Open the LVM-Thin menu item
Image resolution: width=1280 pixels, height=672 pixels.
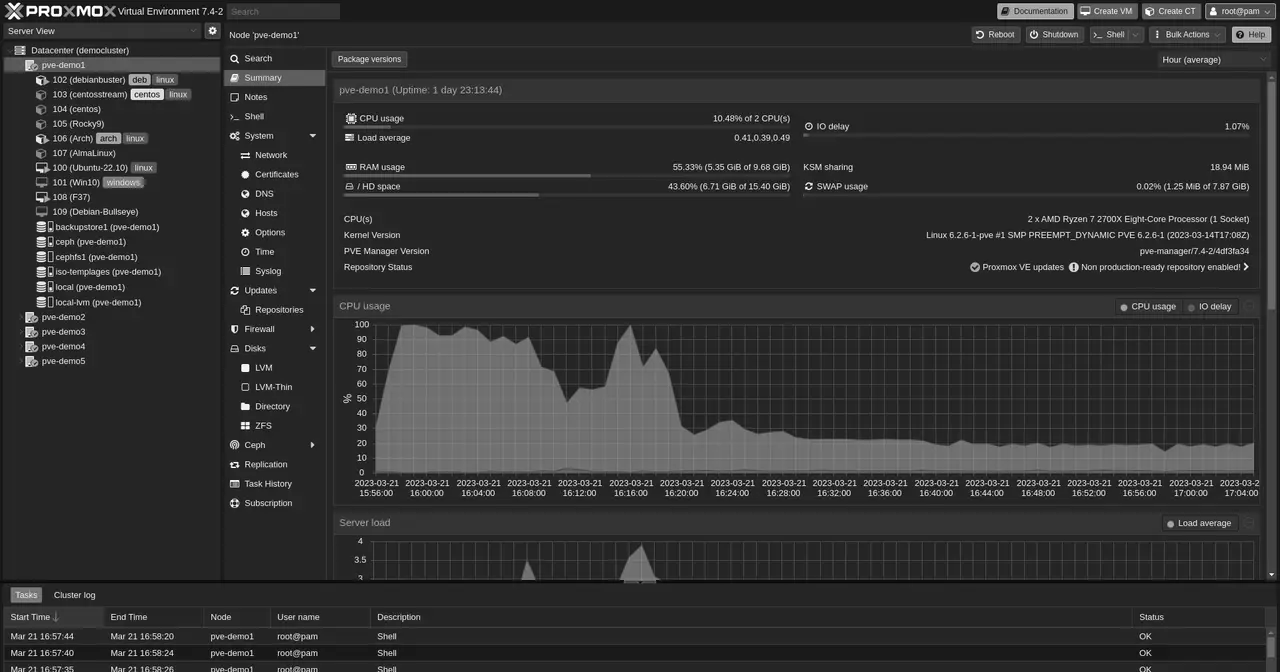275,387
